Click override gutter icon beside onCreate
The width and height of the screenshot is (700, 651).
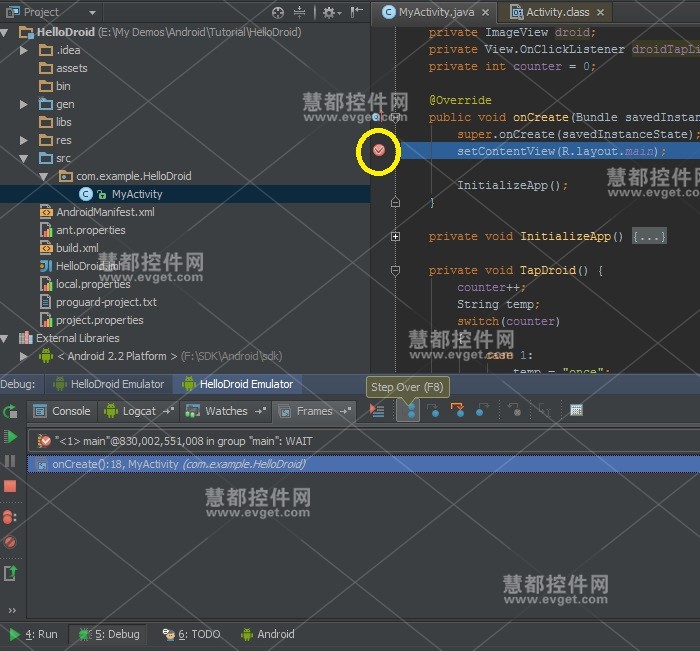pos(376,117)
